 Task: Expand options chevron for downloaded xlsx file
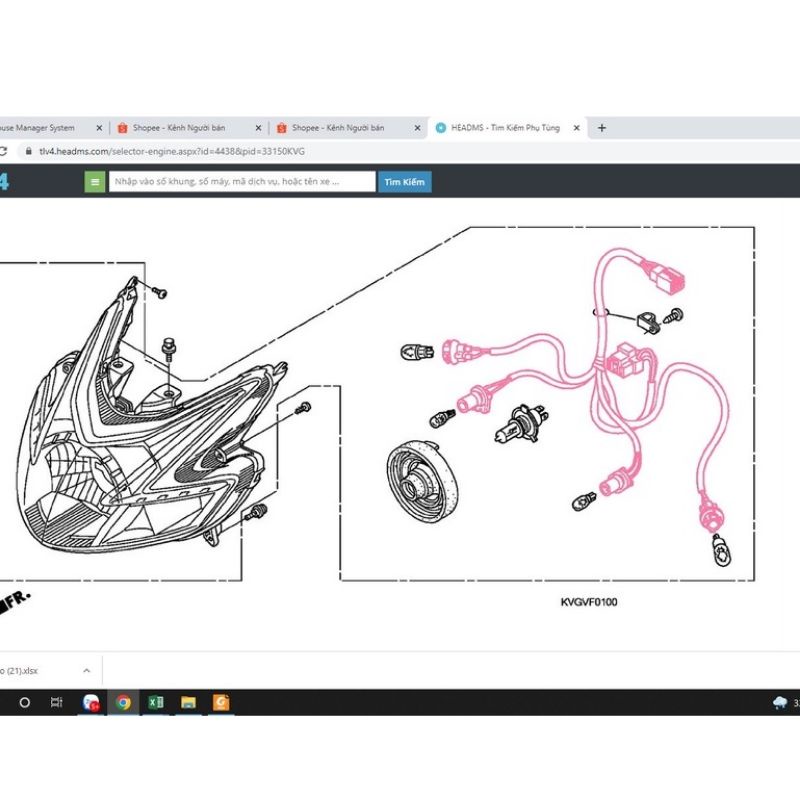click(86, 671)
